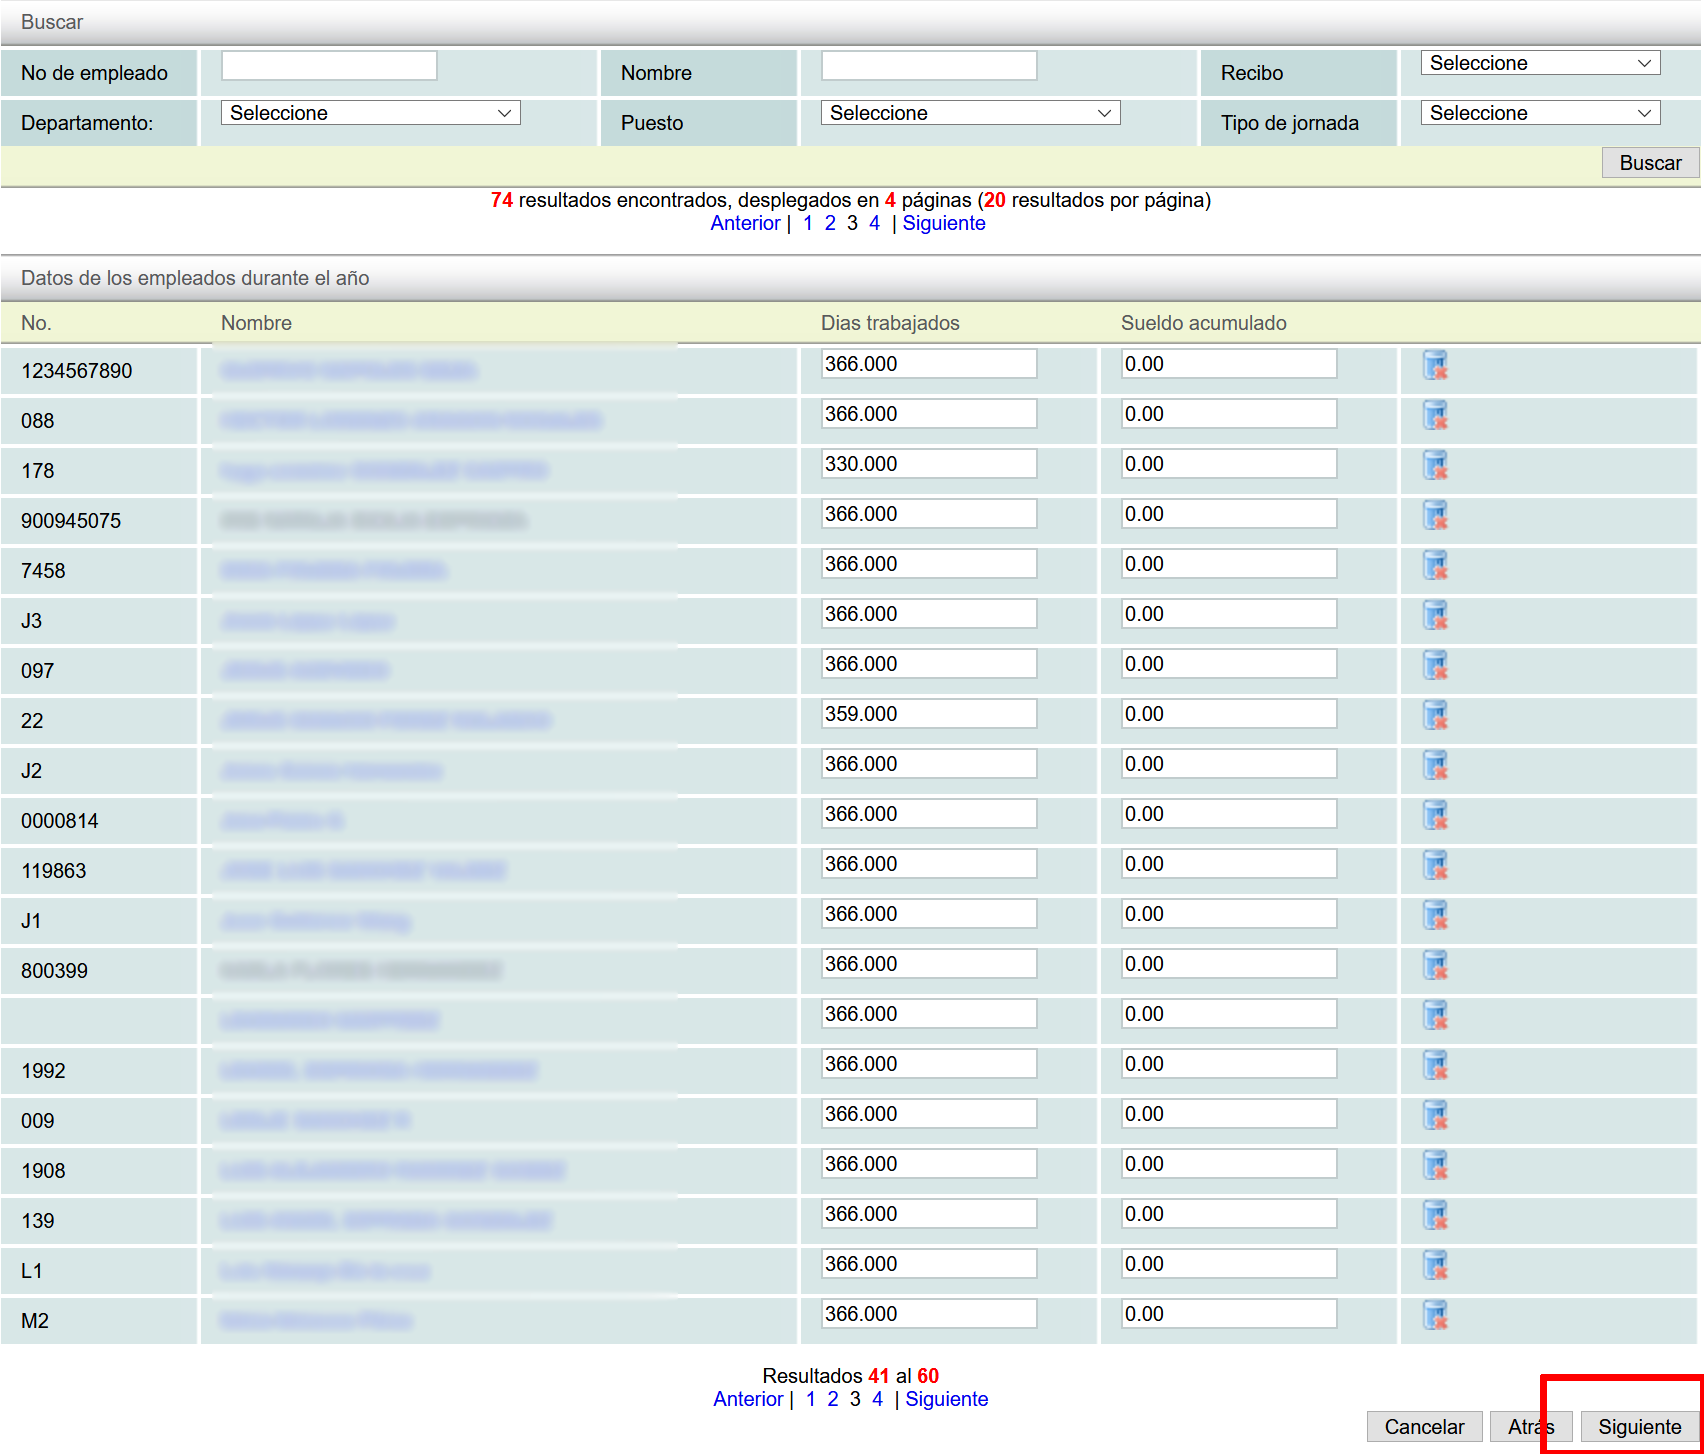Click delete icon for employee M2

point(1435,1316)
